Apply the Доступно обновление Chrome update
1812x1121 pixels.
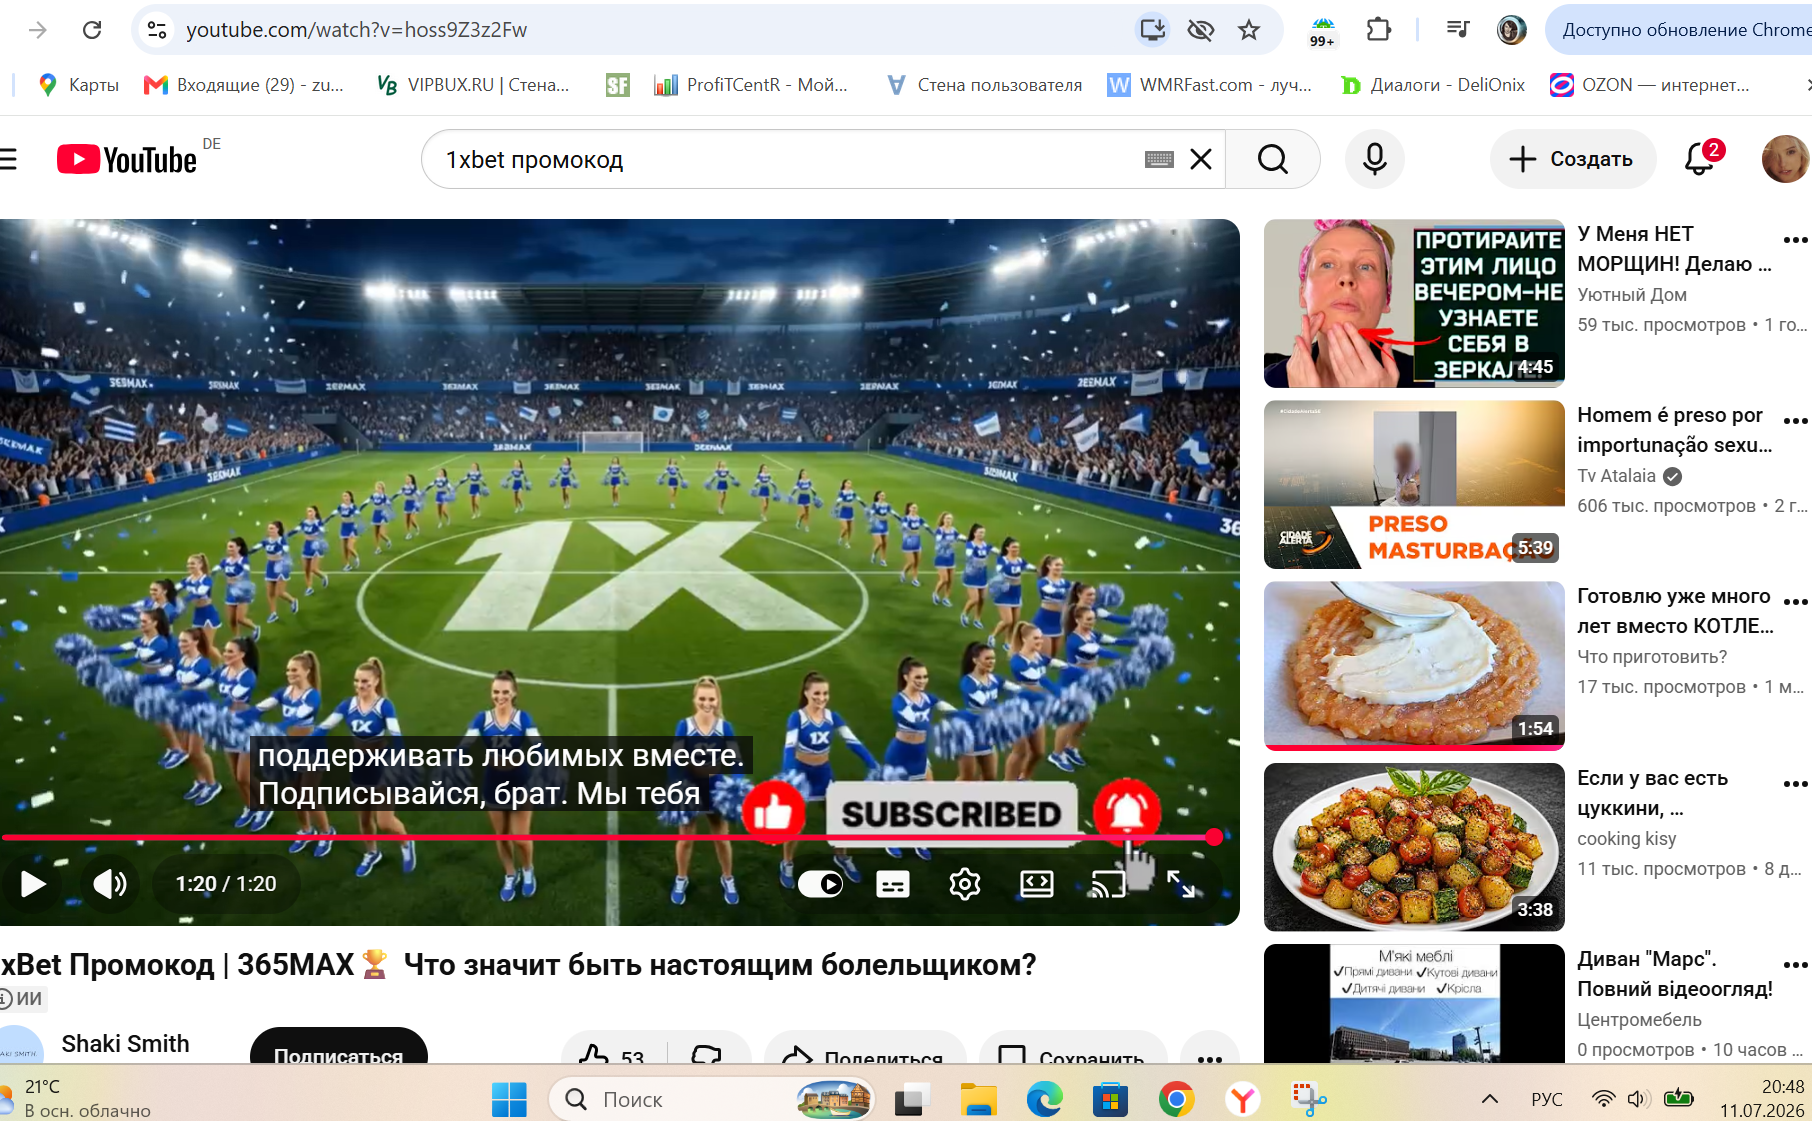pos(1680,30)
